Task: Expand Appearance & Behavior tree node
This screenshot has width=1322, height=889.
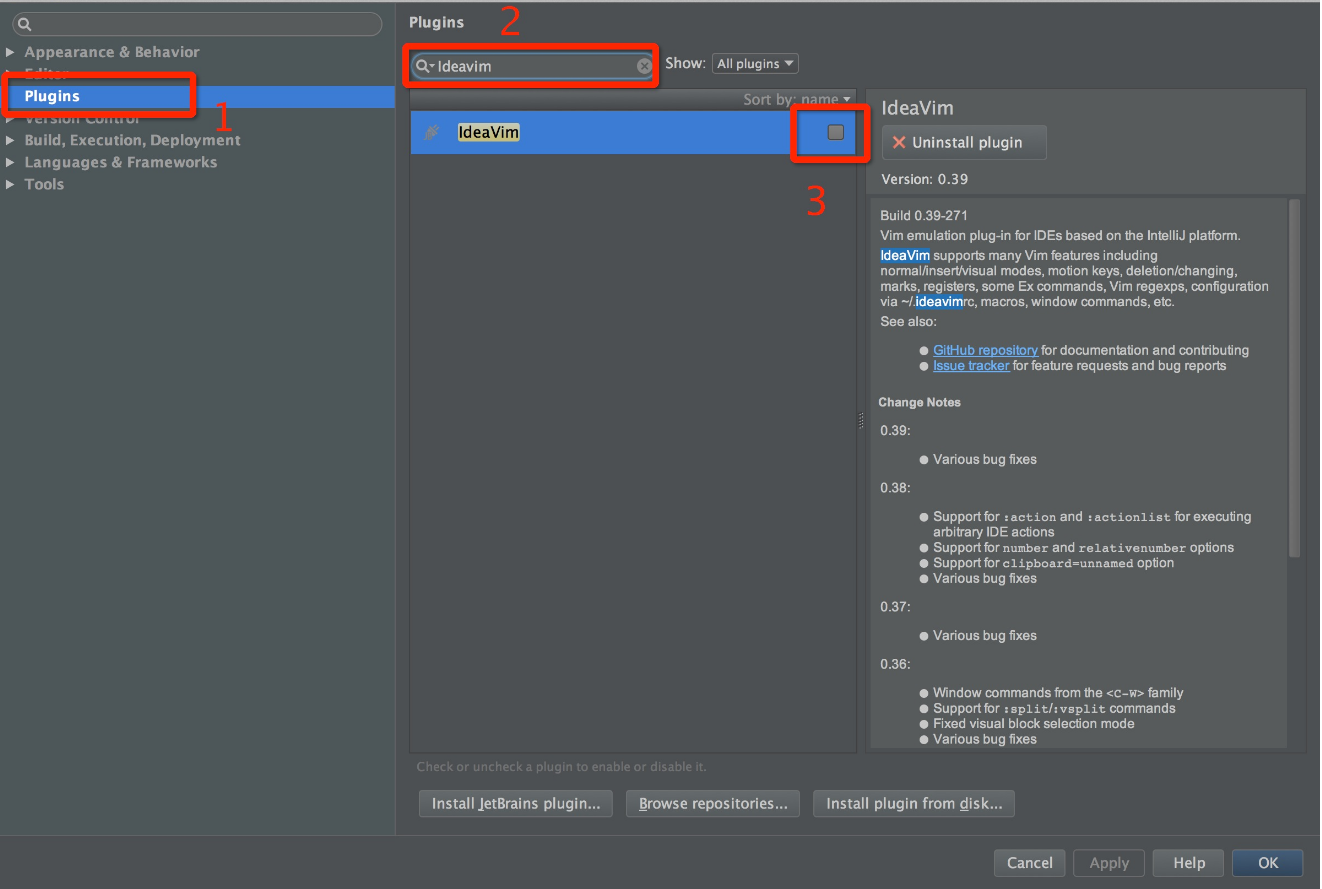Action: 10,52
